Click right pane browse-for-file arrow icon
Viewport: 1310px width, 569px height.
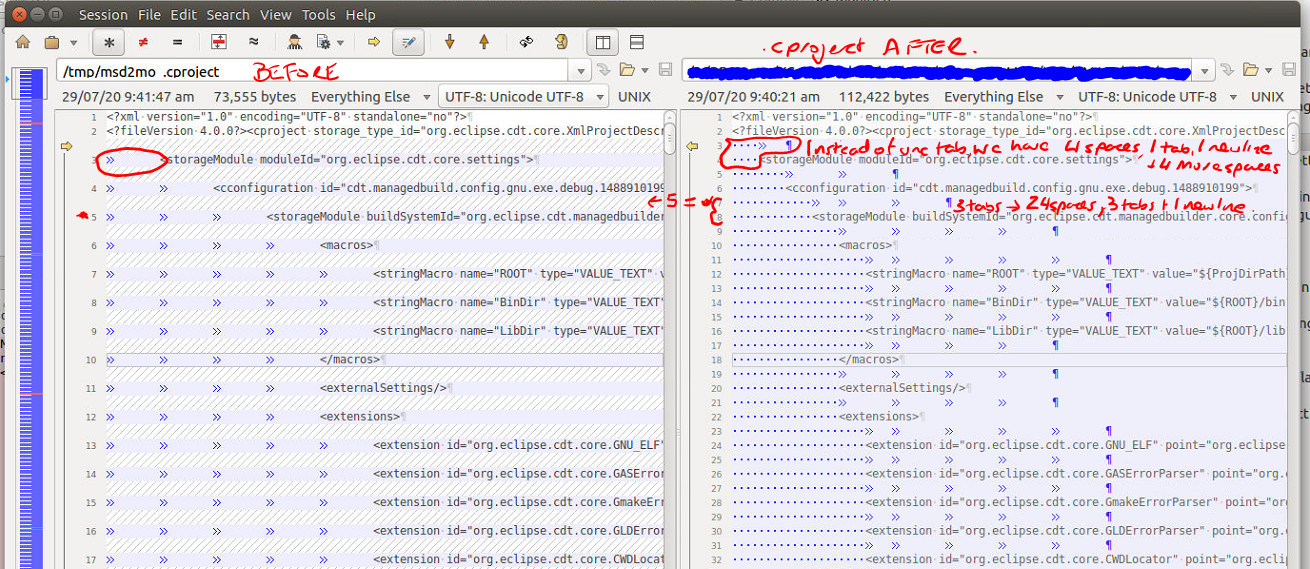pos(1227,70)
